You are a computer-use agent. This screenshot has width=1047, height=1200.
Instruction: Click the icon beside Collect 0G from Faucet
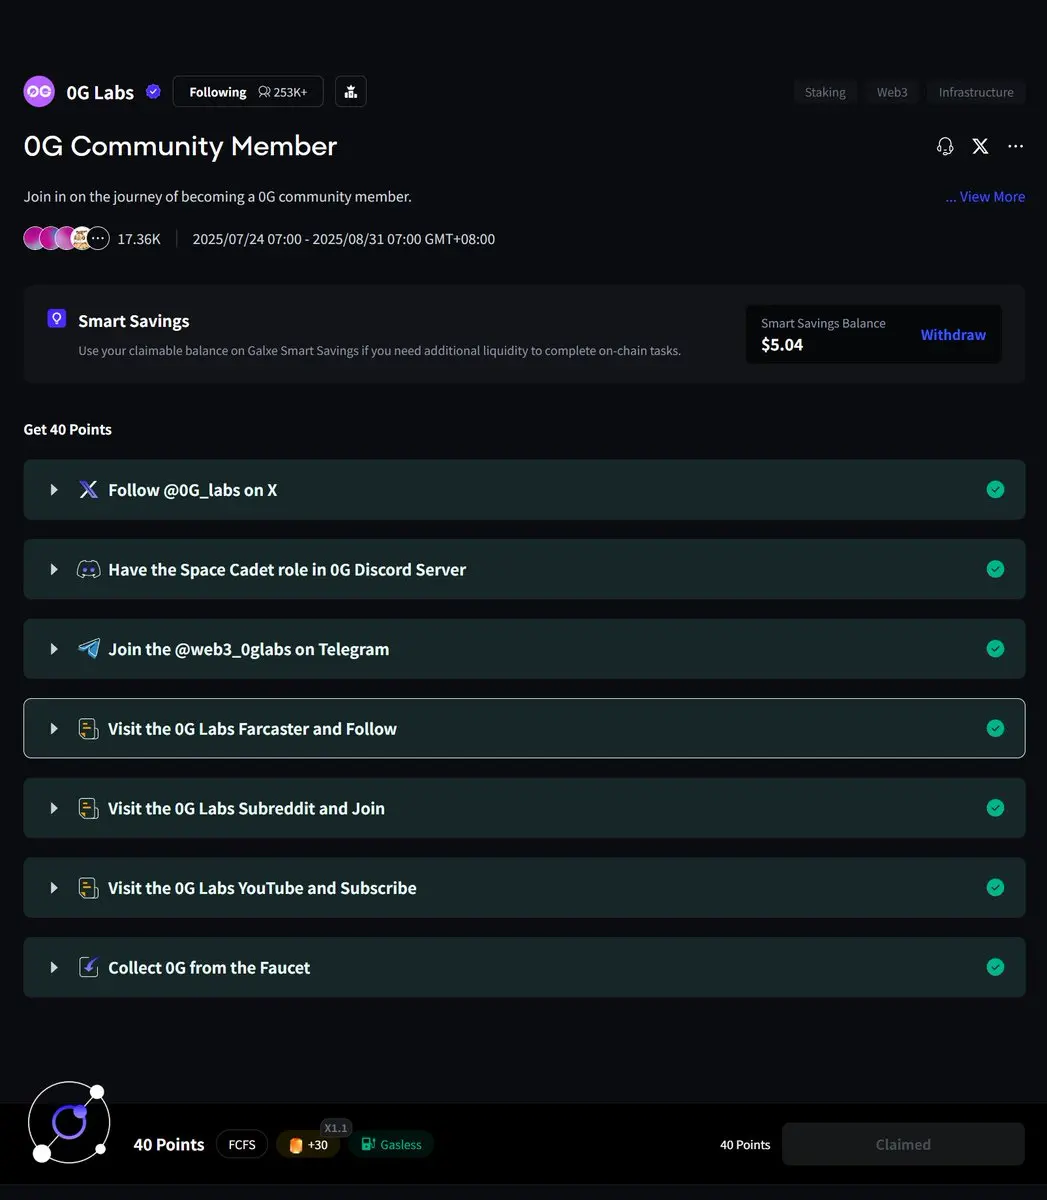(89, 967)
